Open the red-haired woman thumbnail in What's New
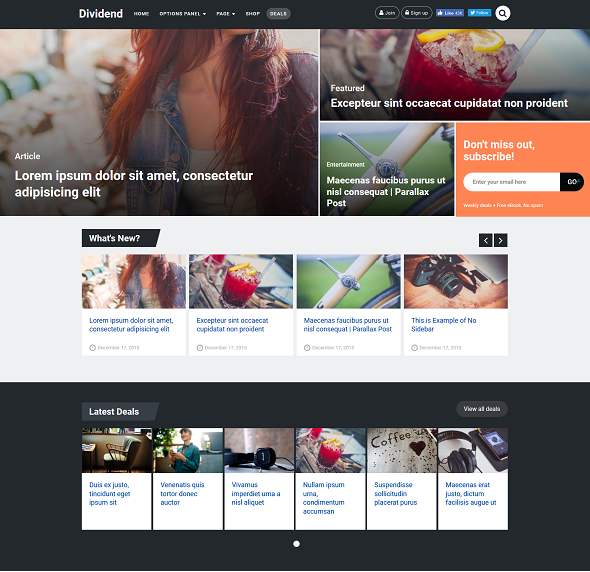Viewport: 590px width, 572px height. [134, 281]
